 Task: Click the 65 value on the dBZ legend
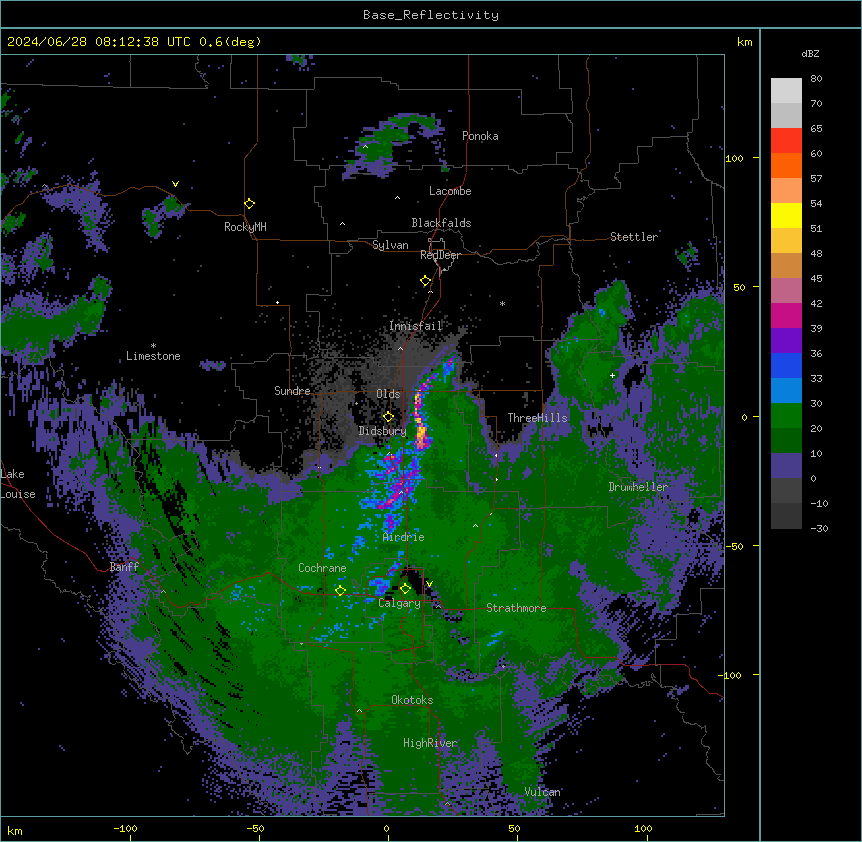(x=816, y=129)
